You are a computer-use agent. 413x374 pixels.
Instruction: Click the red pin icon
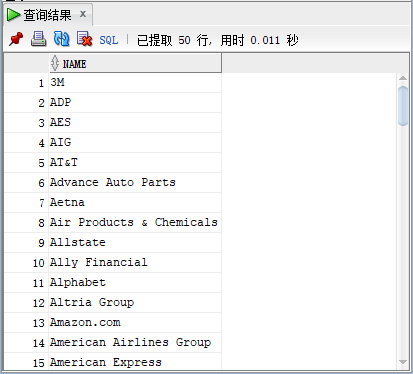click(16, 39)
